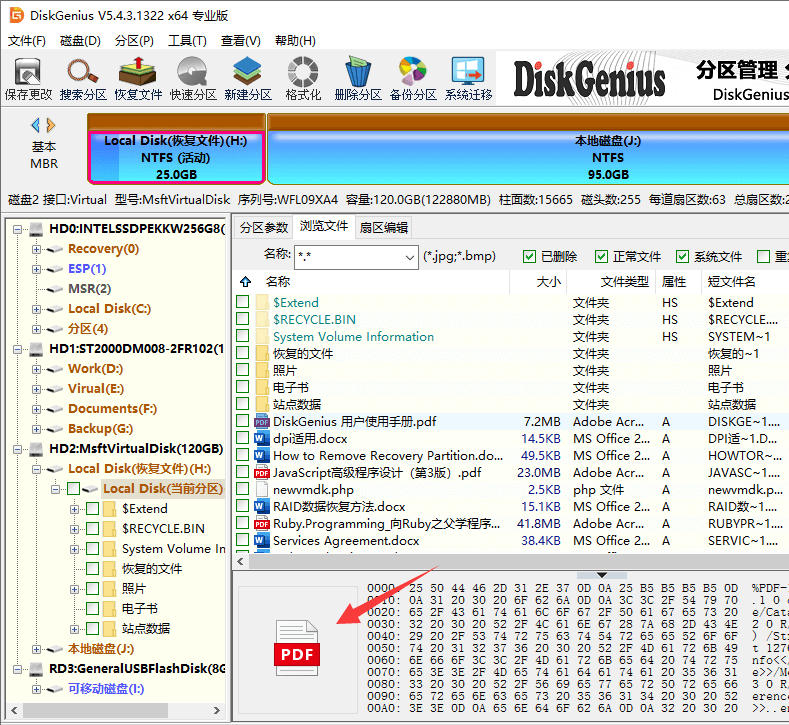Click the PDF icon of DiskGenius 用户使用手册.pdf
The image size is (789, 725).
click(261, 422)
